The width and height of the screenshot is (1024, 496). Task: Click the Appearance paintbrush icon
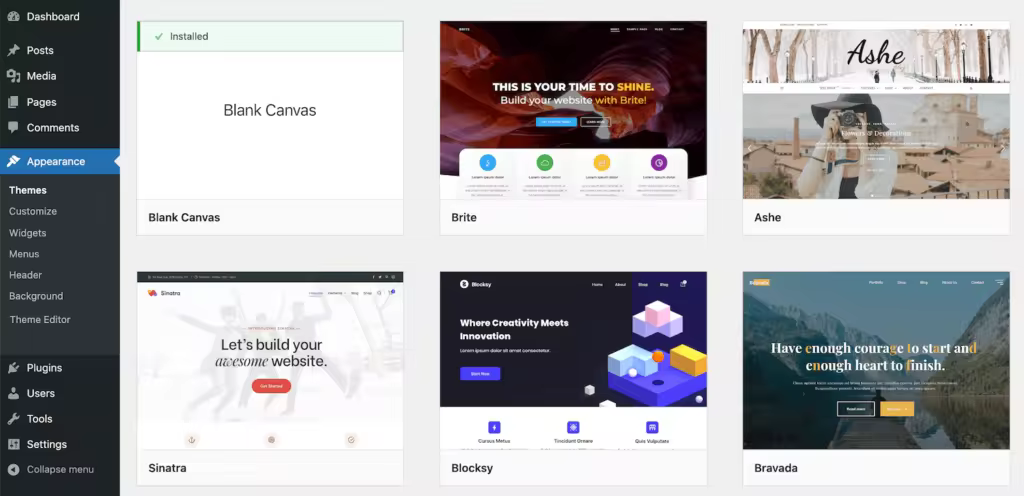[13, 161]
